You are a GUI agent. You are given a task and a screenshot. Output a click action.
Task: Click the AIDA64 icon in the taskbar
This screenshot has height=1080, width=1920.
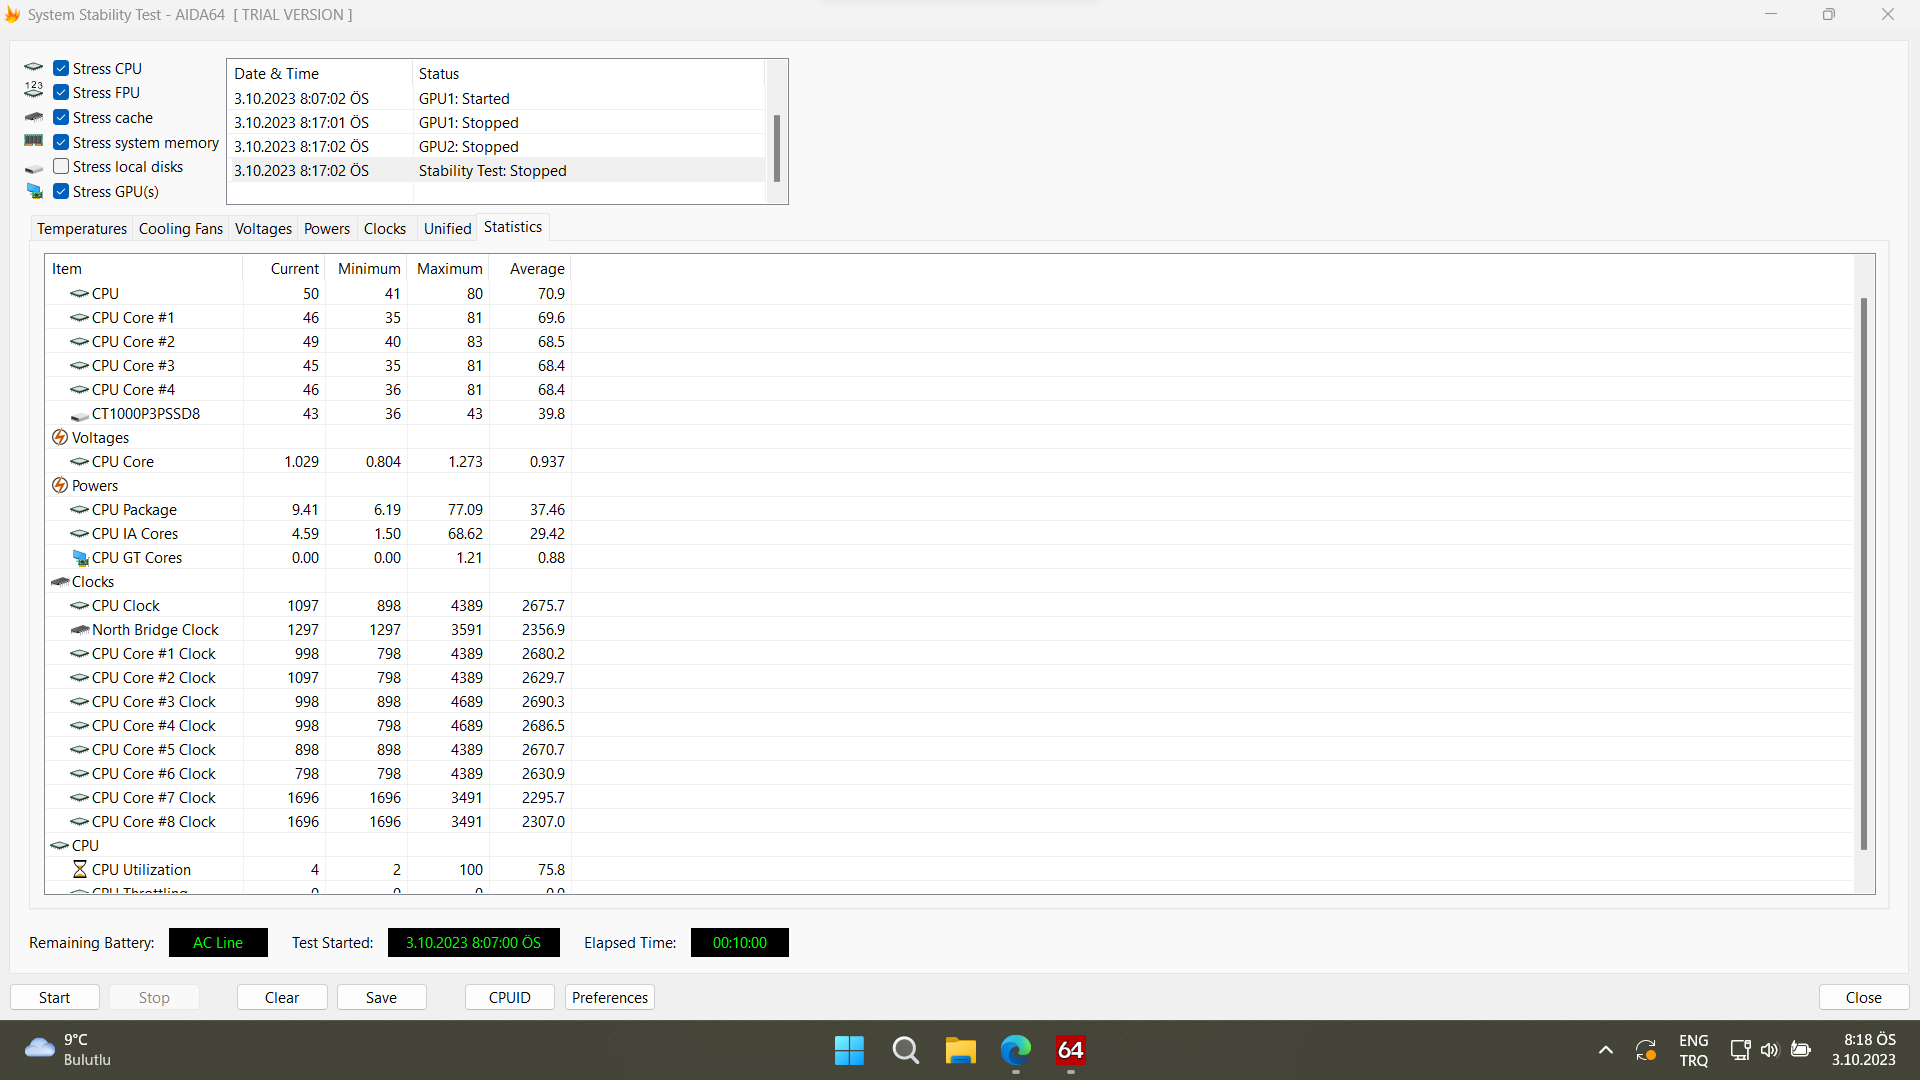tap(1070, 1050)
